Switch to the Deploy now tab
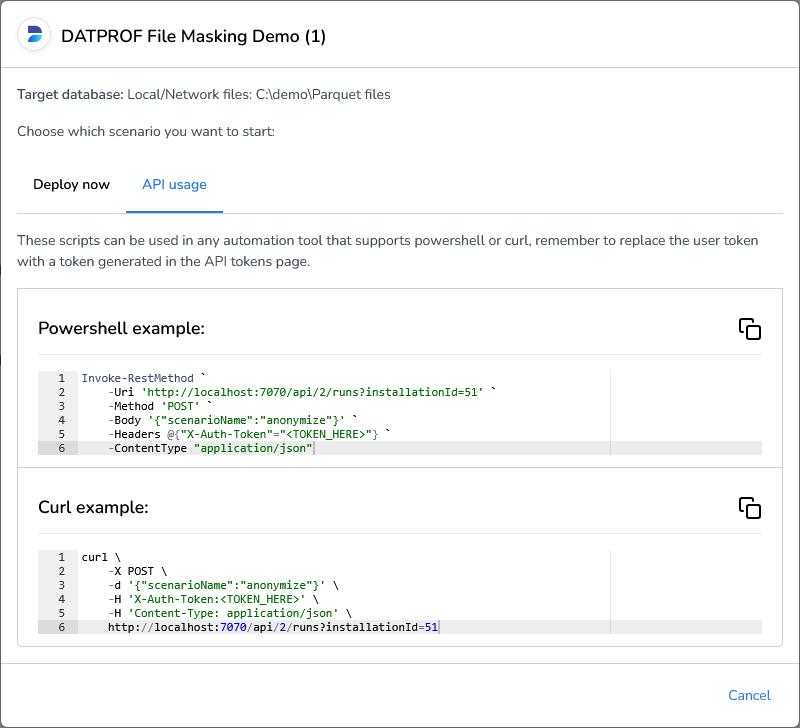 71,184
